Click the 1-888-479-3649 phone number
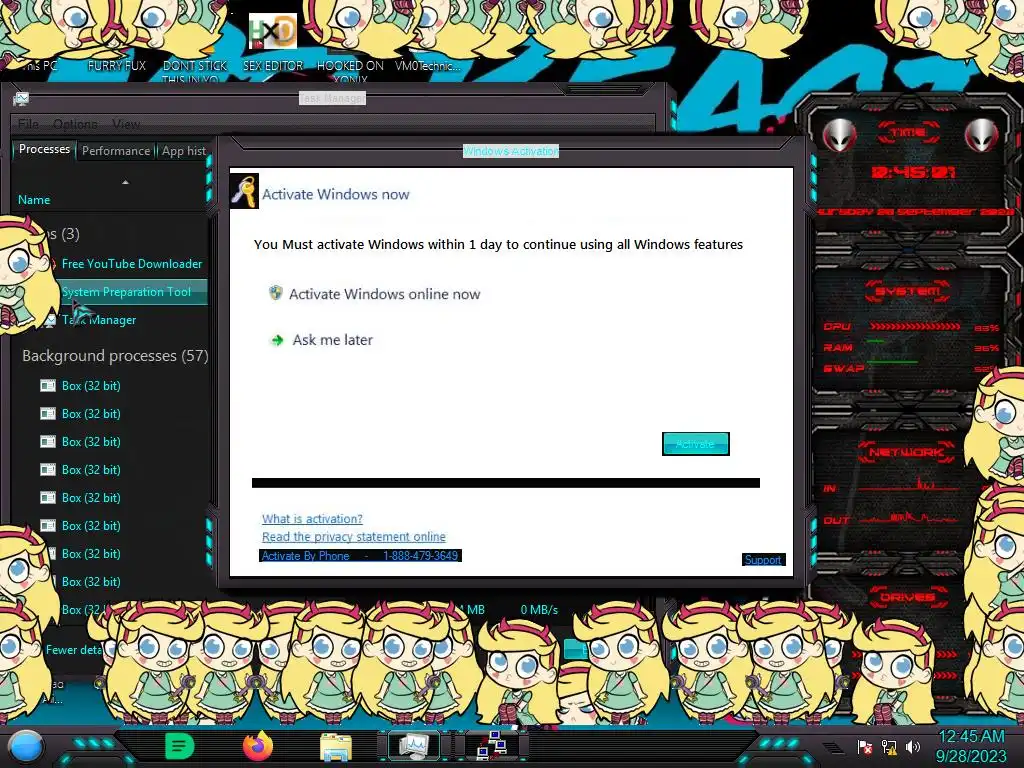 (420, 556)
